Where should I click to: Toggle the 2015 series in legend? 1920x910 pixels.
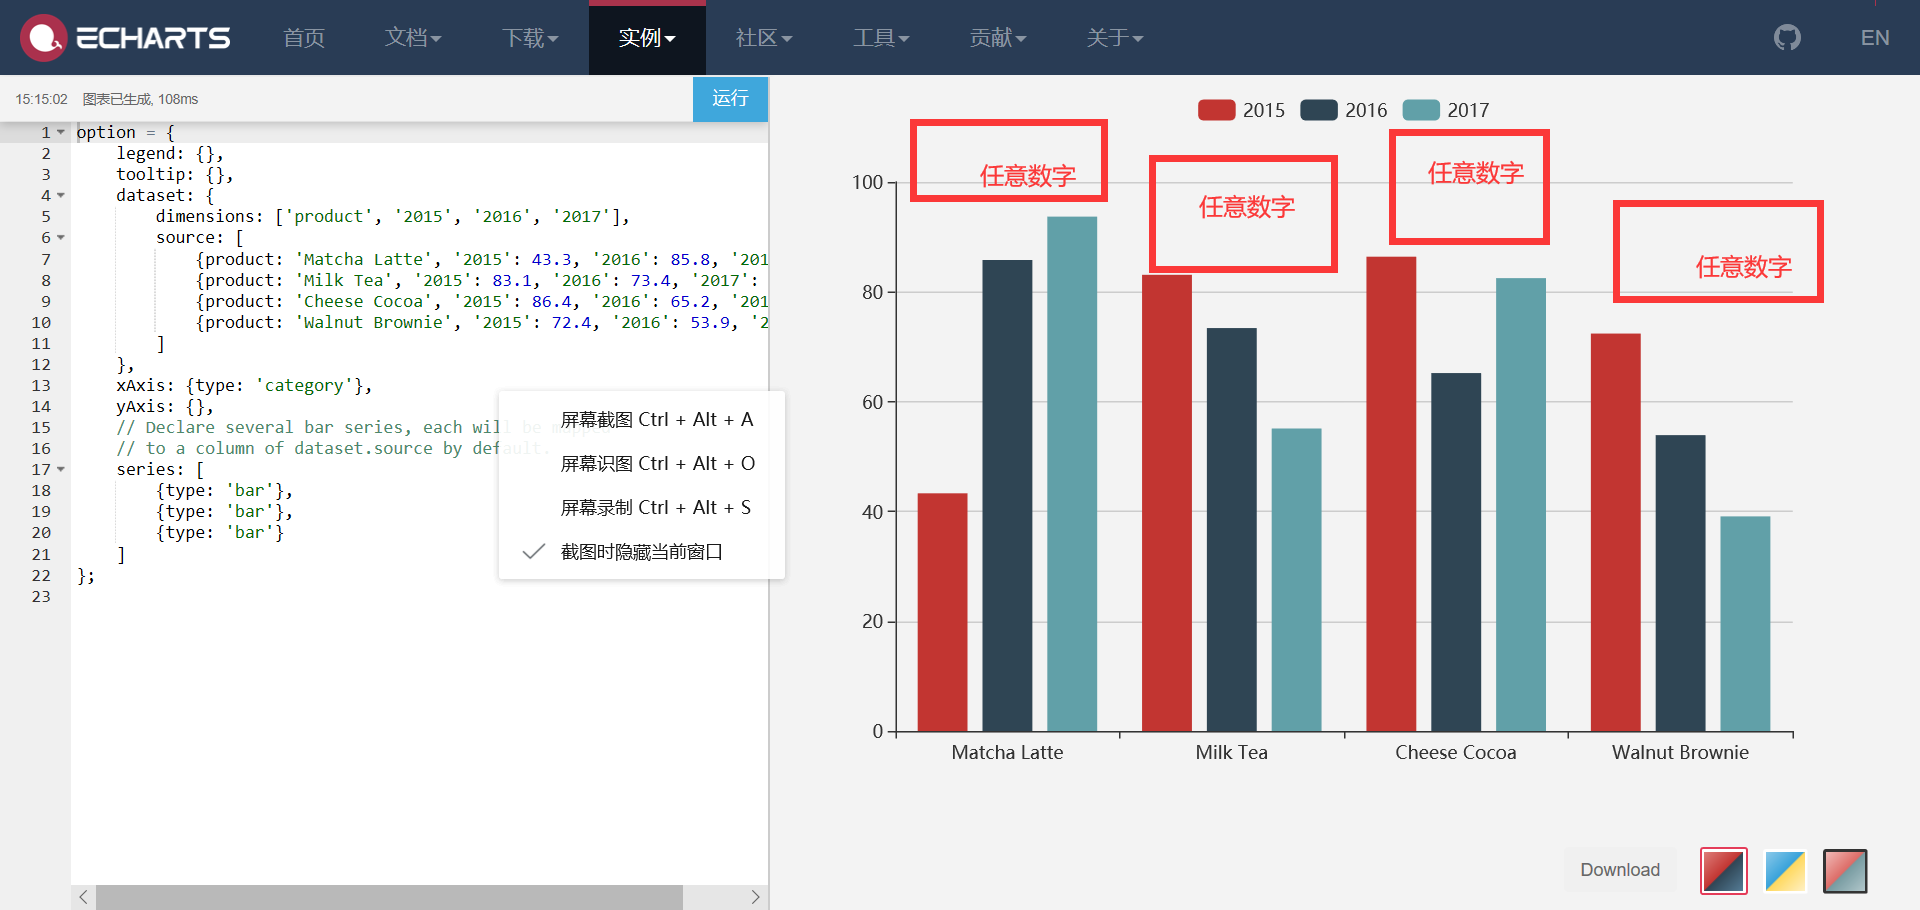tap(1241, 110)
